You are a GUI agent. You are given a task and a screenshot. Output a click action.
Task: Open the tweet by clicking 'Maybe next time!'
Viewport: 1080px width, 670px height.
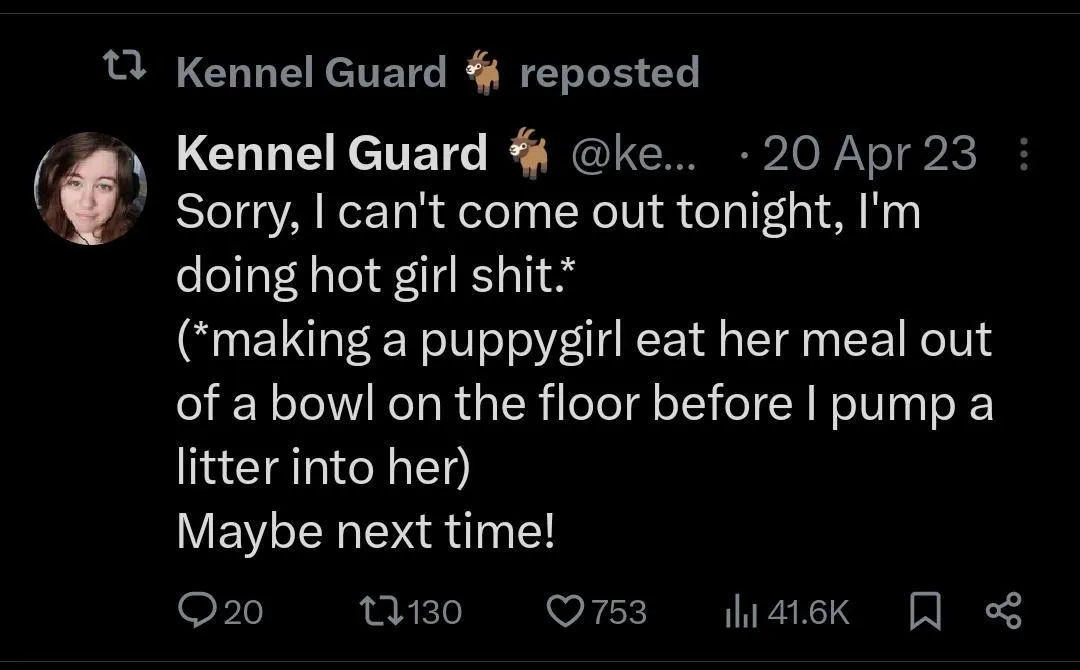click(x=365, y=532)
